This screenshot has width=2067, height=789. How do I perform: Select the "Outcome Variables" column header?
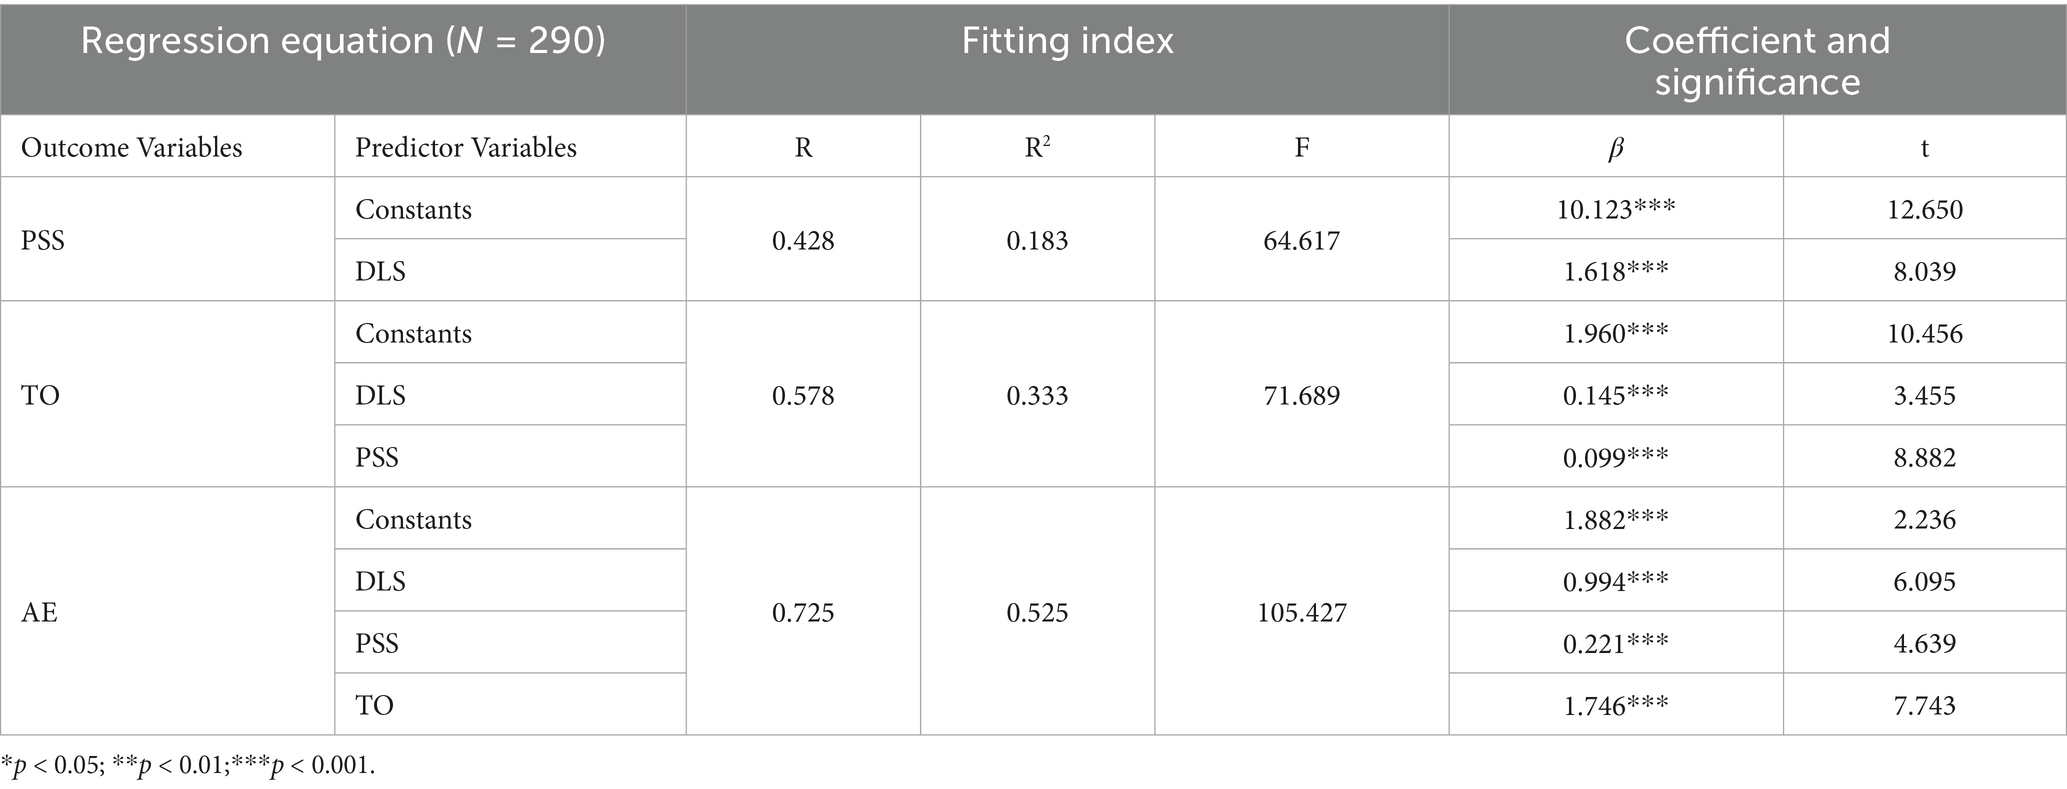[132, 148]
